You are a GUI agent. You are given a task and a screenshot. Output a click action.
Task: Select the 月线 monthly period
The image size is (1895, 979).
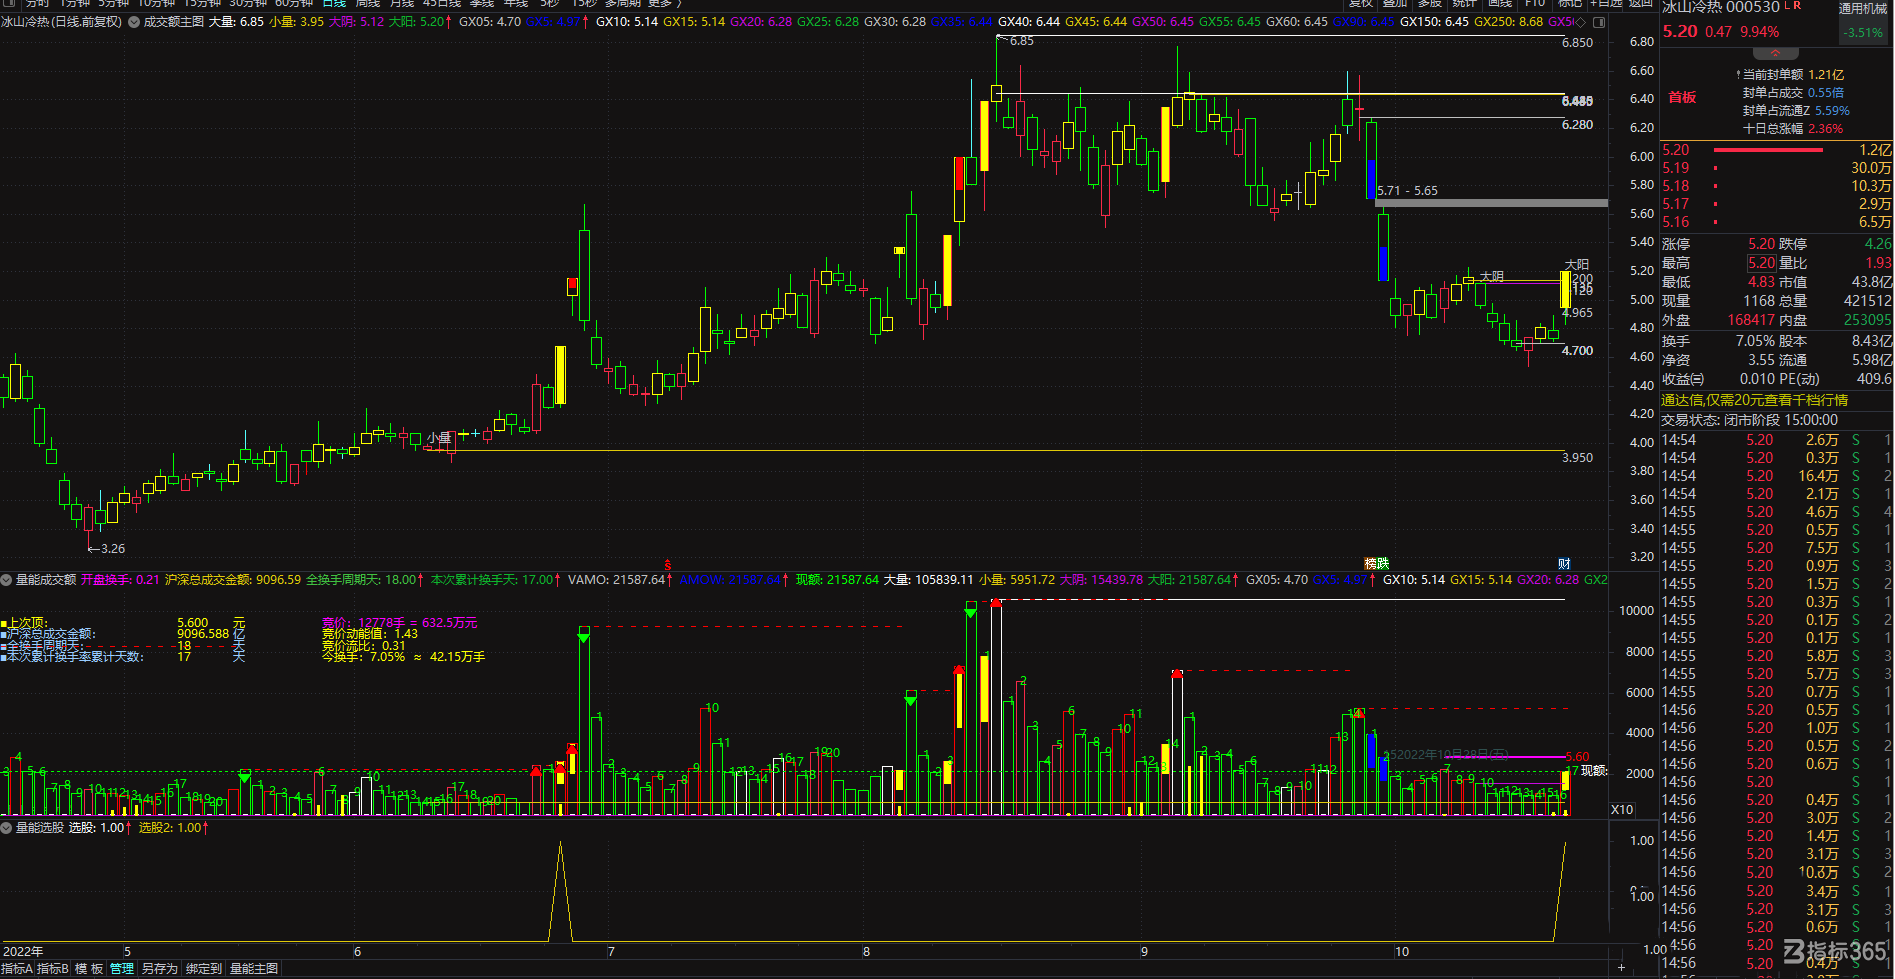tap(402, 4)
